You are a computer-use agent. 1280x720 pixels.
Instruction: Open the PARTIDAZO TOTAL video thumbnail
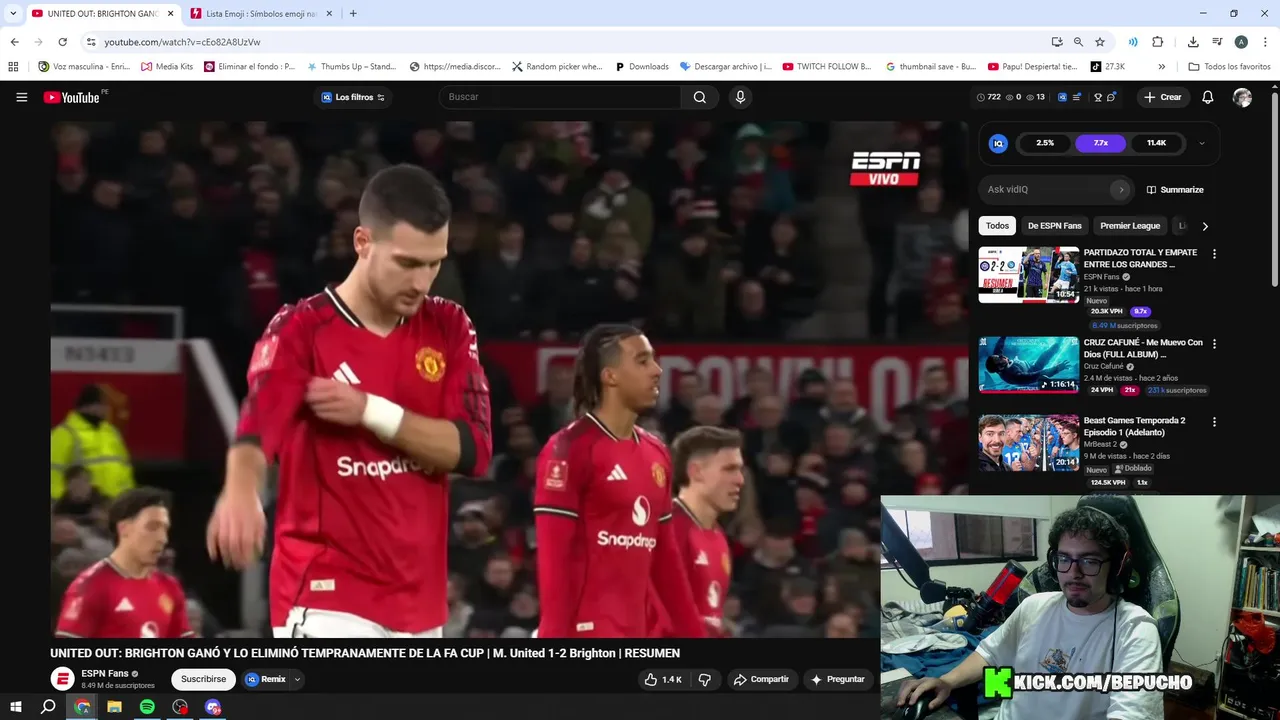1028,274
